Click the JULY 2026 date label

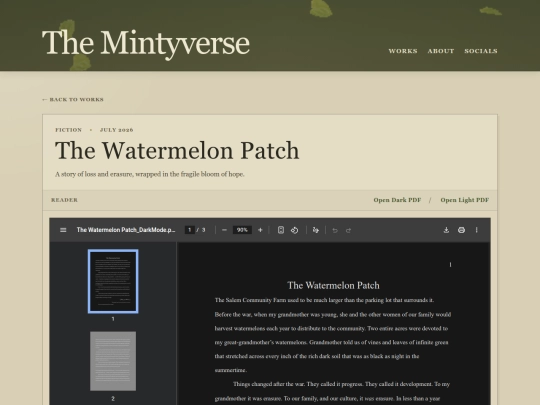click(x=117, y=130)
